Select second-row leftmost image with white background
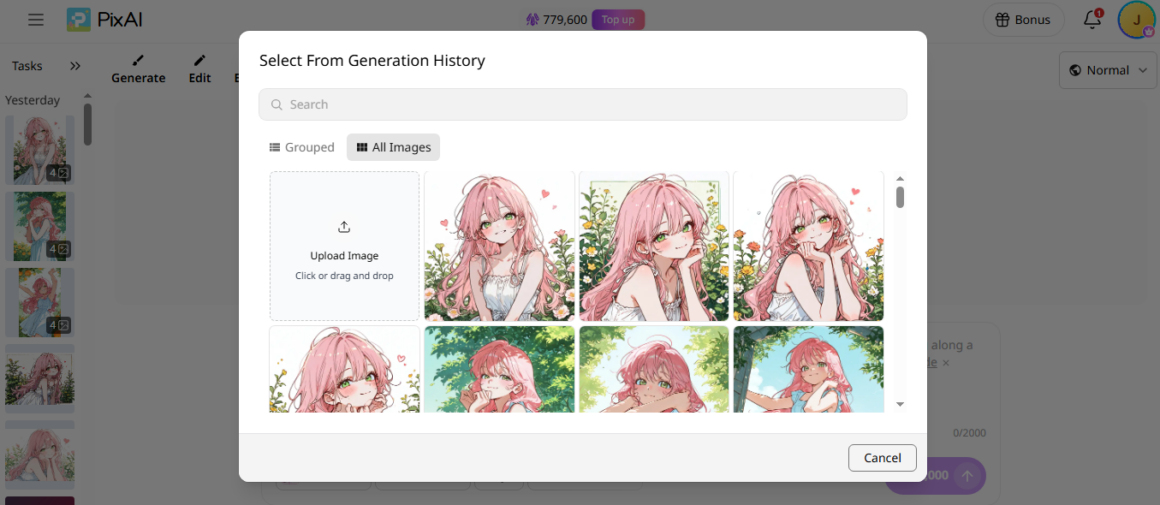The width and height of the screenshot is (1160, 505). 345,369
